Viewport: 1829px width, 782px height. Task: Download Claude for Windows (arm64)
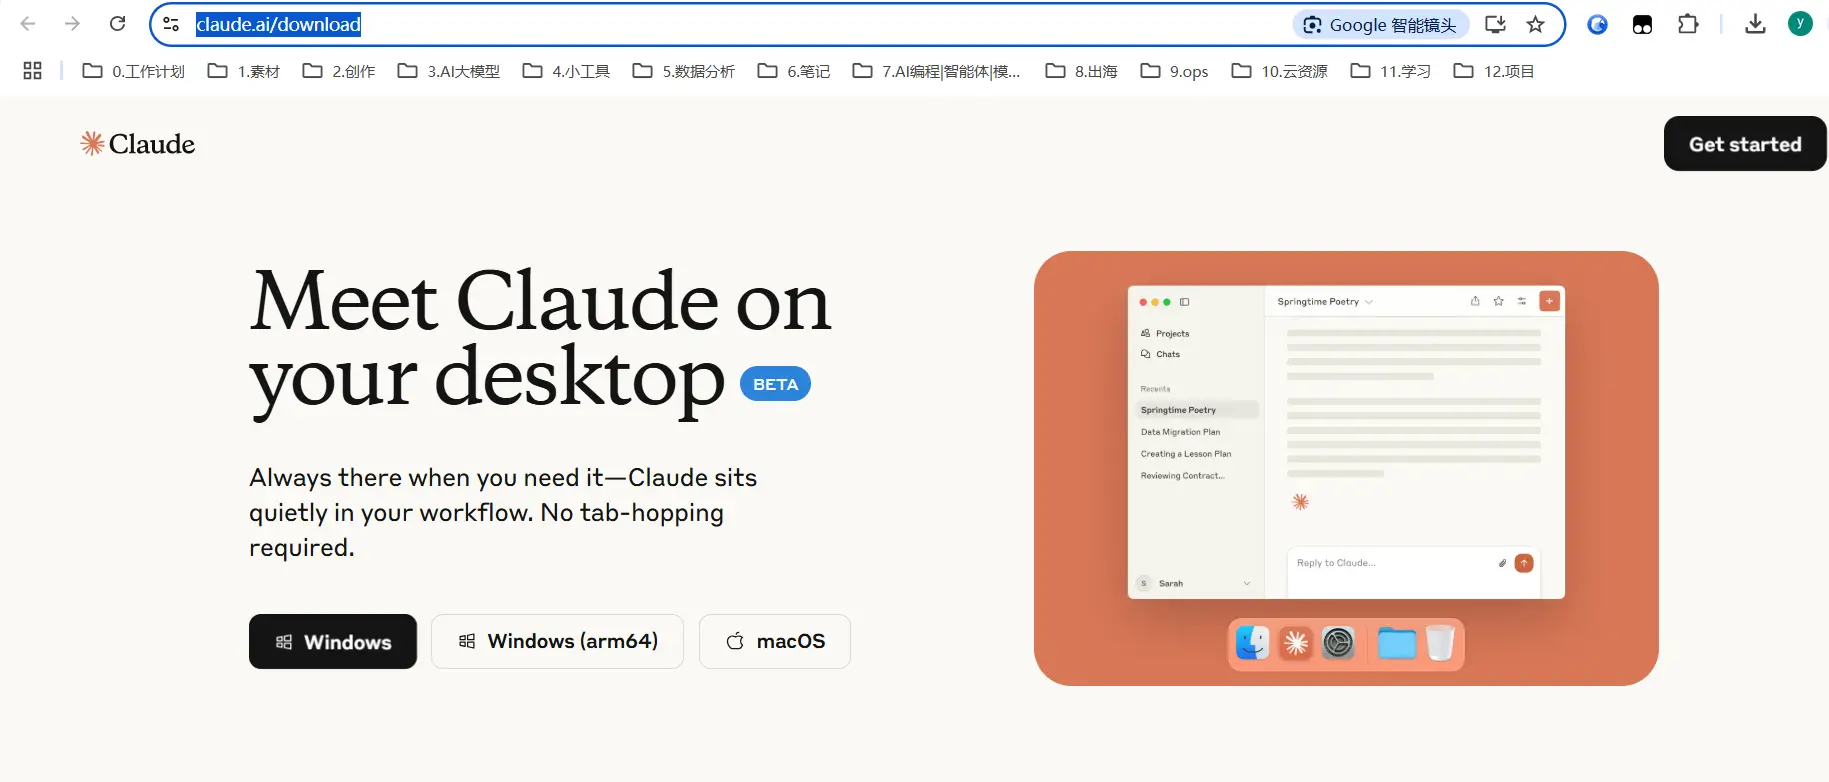click(x=558, y=641)
